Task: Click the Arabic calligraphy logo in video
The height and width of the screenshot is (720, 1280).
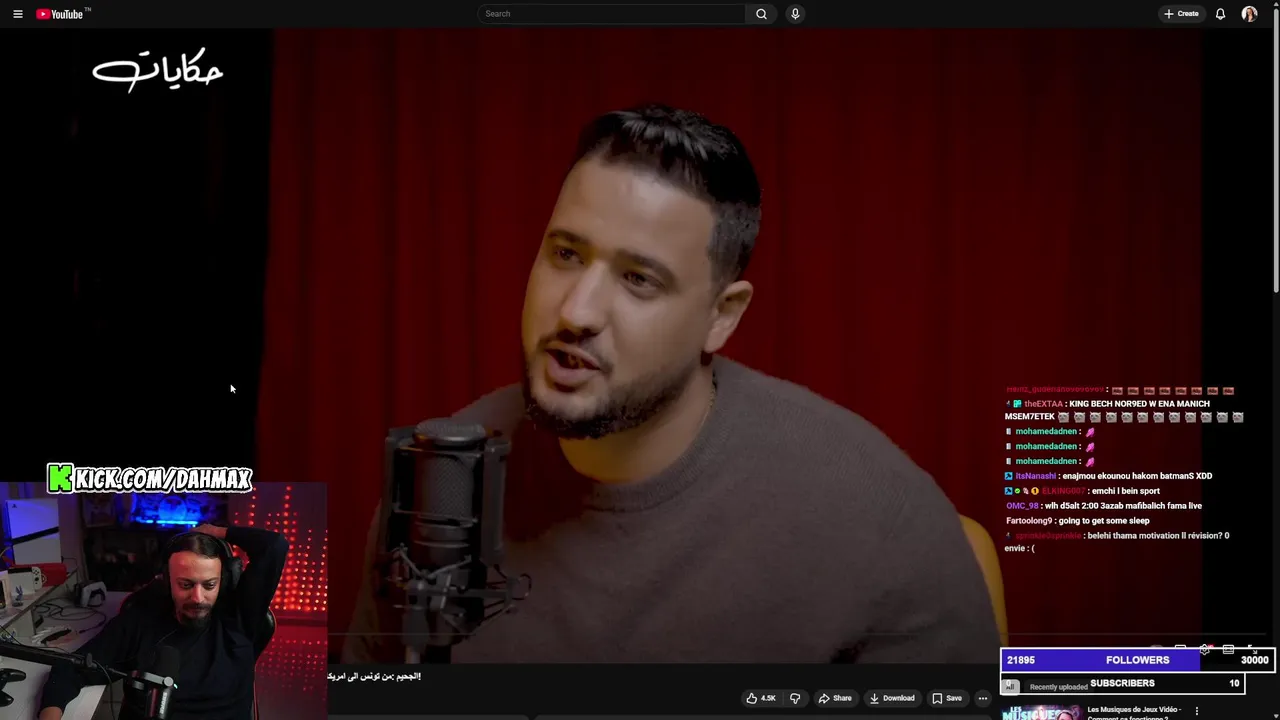Action: [158, 70]
